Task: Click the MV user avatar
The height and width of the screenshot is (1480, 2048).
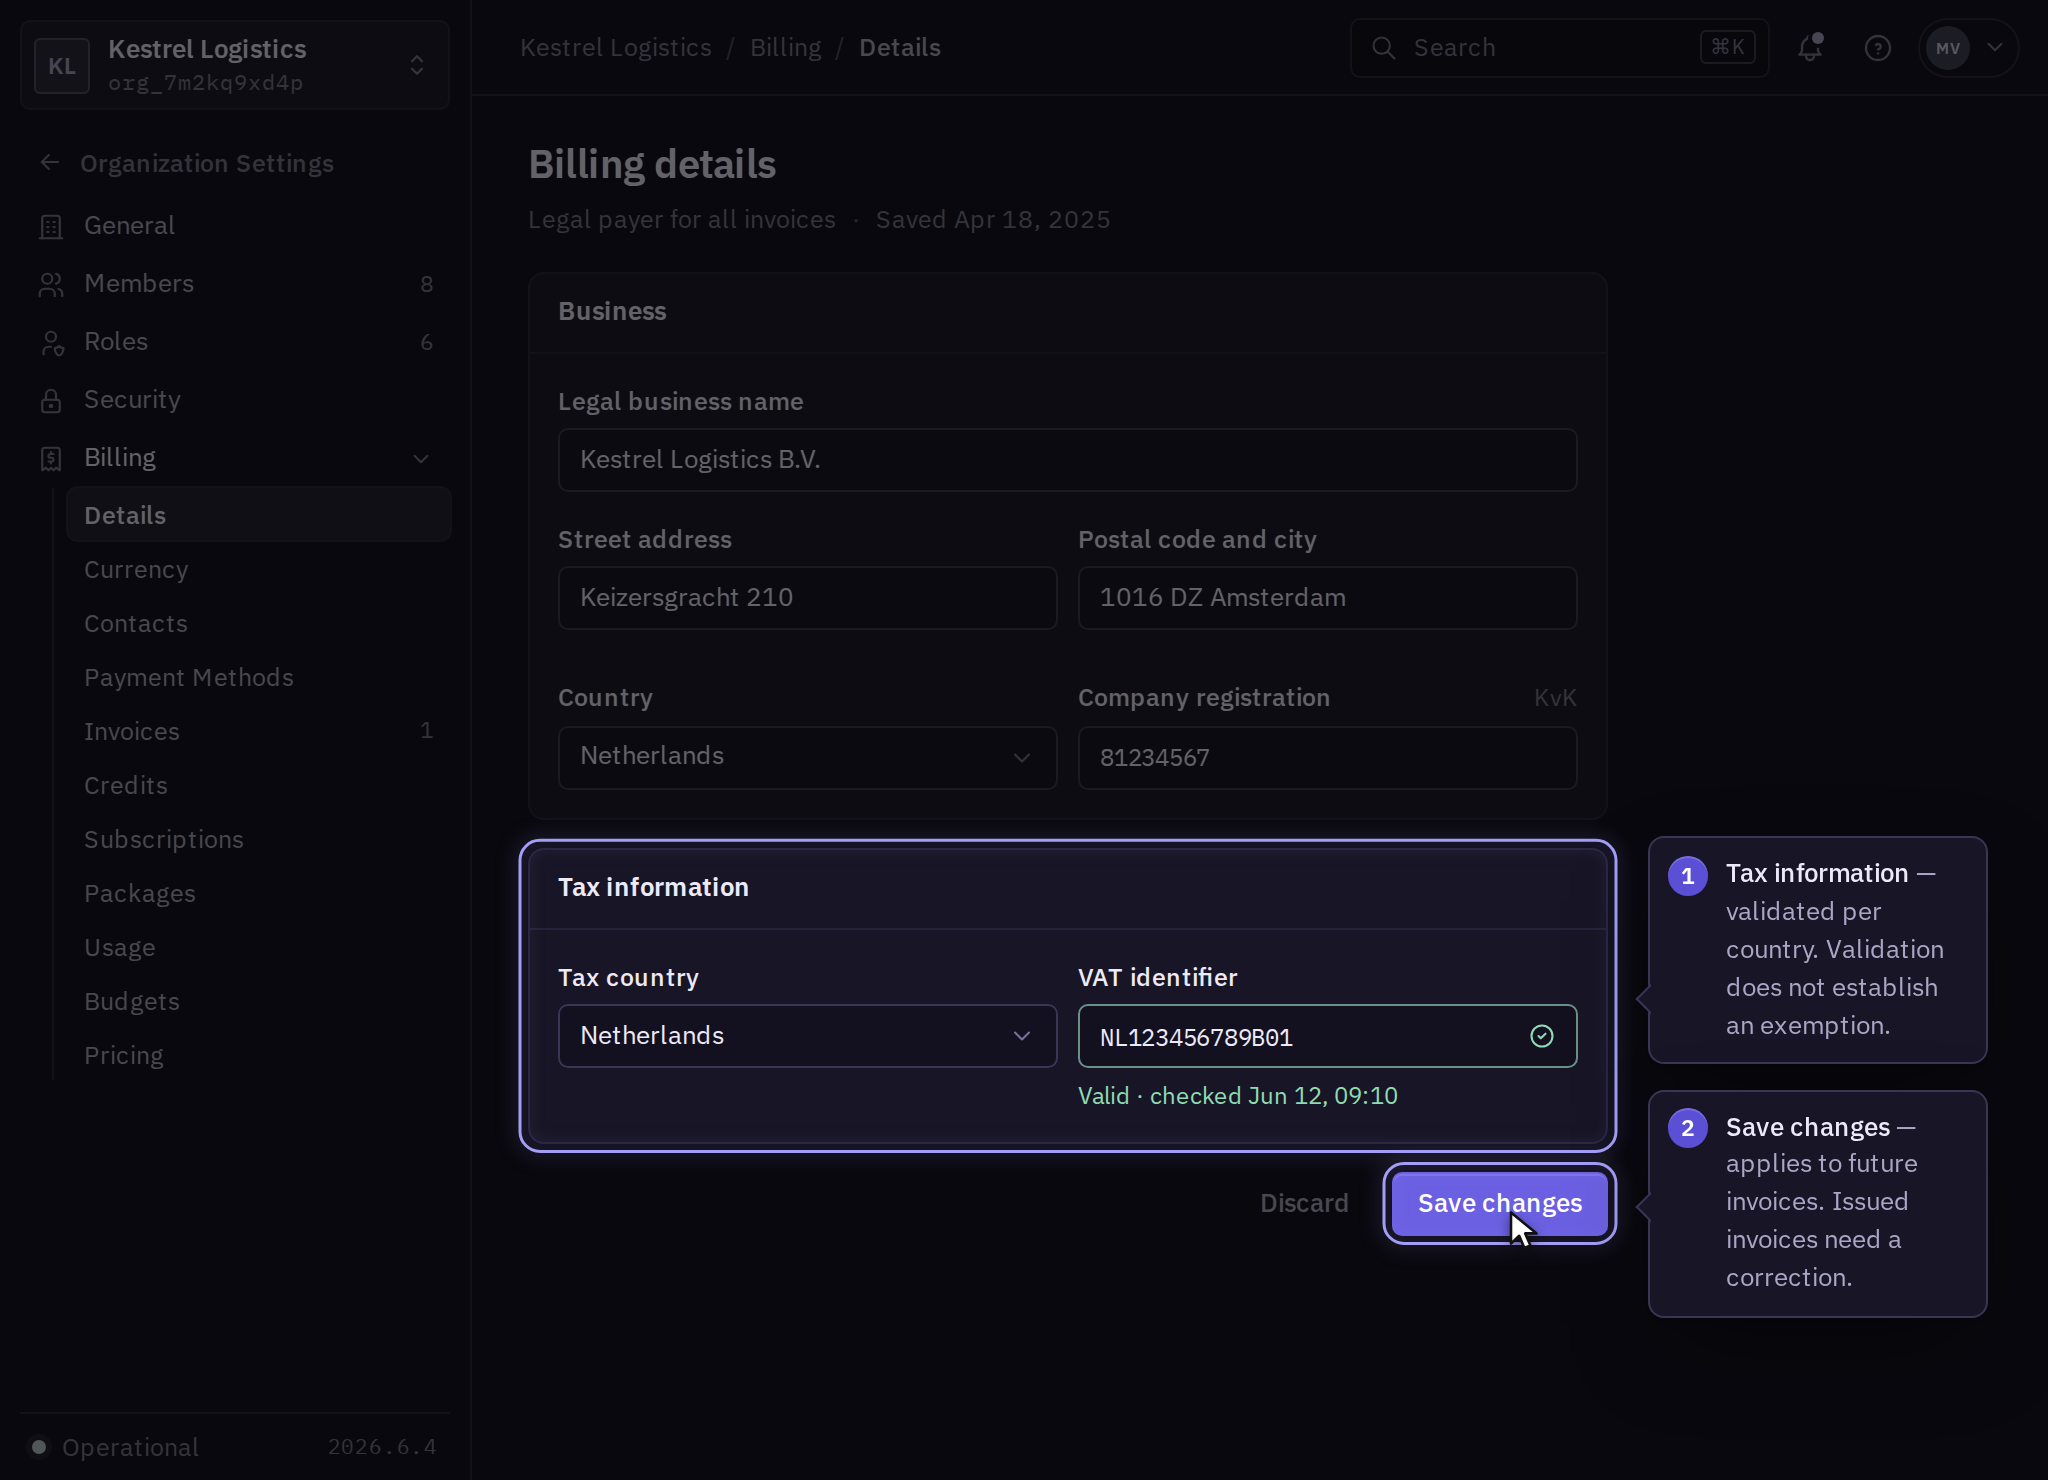Action: [x=1948, y=48]
